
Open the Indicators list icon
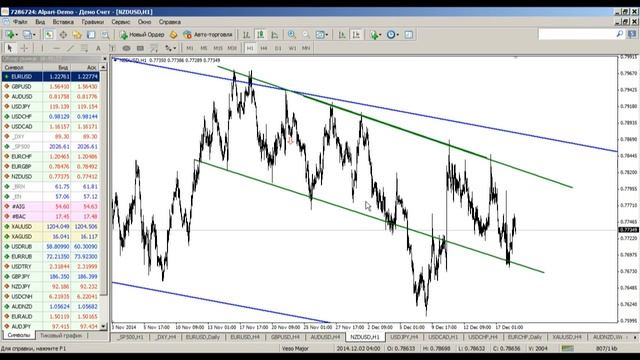tap(373, 35)
